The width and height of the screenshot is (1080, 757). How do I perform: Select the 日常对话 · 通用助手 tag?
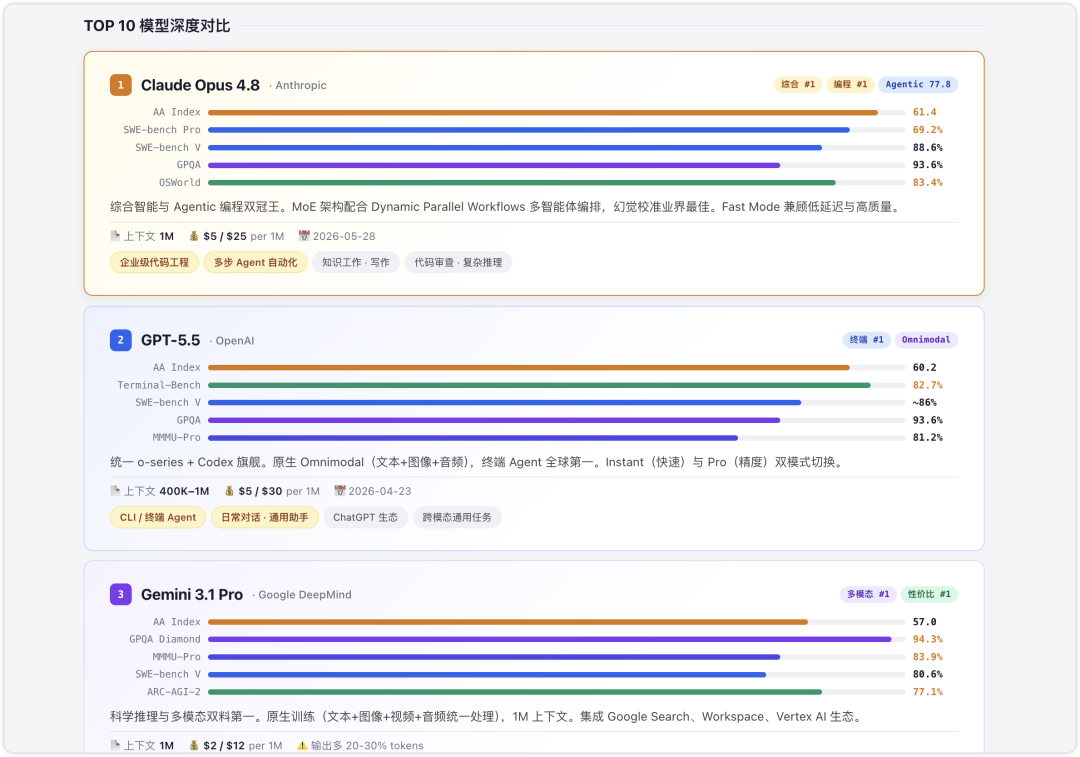(264, 517)
